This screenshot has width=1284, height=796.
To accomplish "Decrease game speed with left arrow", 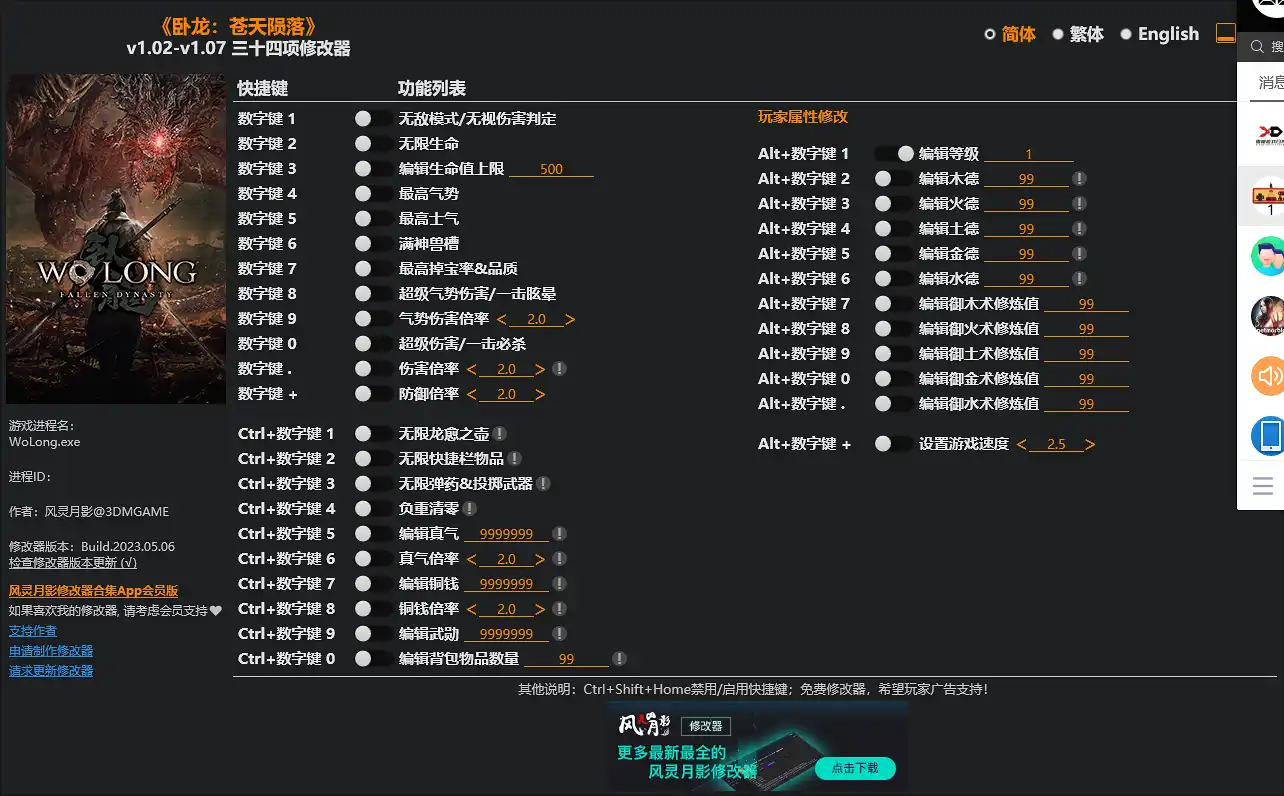I will tap(1021, 445).
